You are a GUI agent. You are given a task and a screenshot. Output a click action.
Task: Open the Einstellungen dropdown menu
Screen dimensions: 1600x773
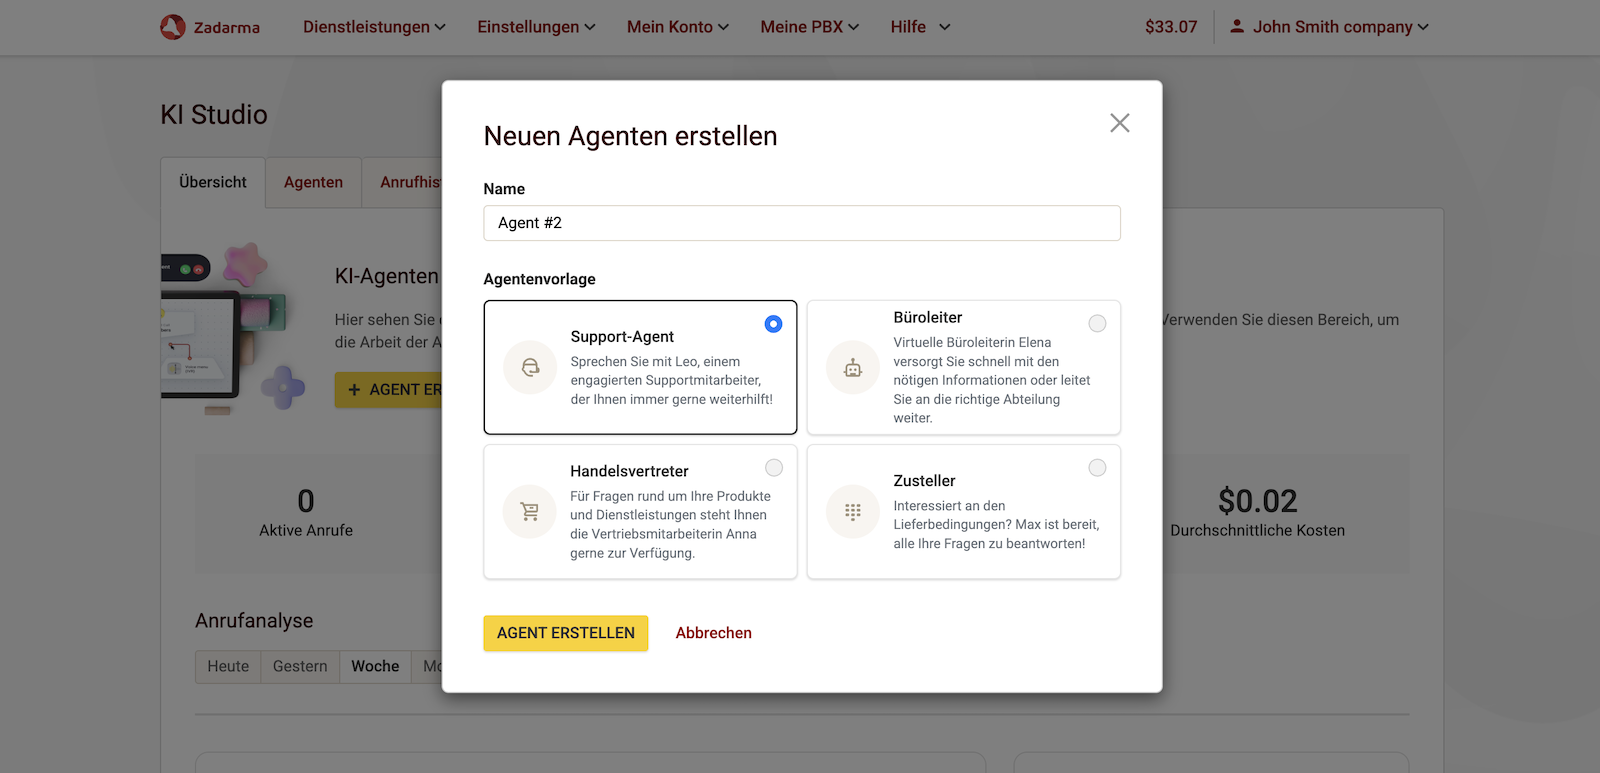(x=536, y=27)
